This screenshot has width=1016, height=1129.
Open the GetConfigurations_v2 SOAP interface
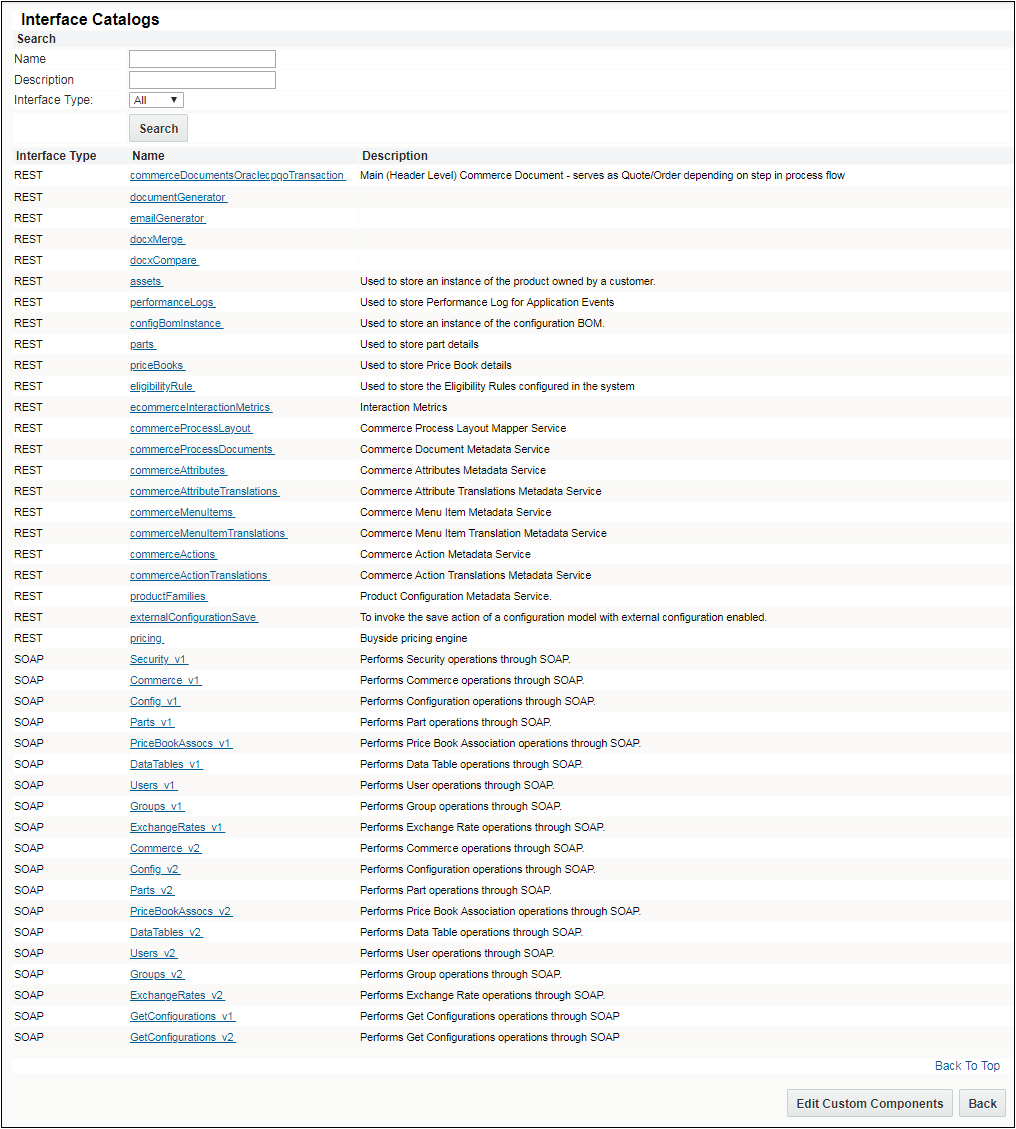[x=182, y=1037]
